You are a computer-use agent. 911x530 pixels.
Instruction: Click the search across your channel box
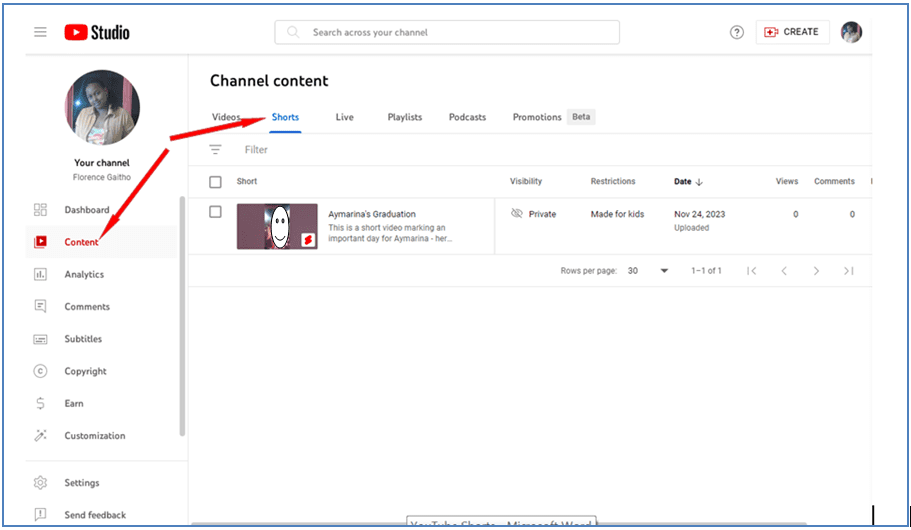click(x=447, y=32)
